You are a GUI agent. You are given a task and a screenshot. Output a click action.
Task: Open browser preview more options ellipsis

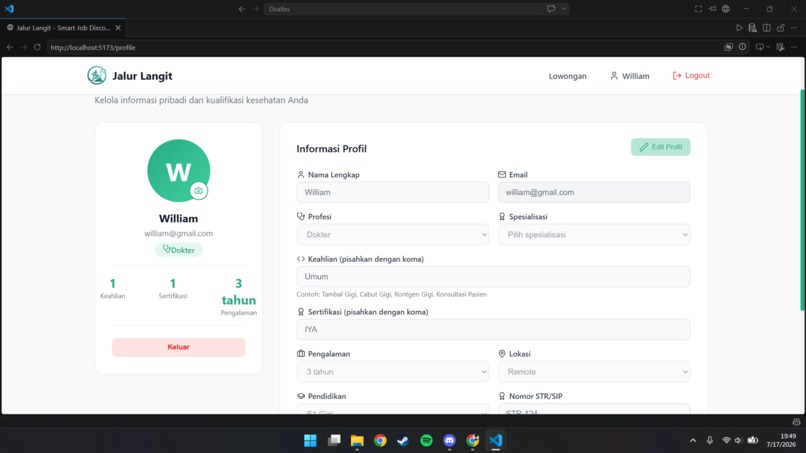click(x=794, y=47)
